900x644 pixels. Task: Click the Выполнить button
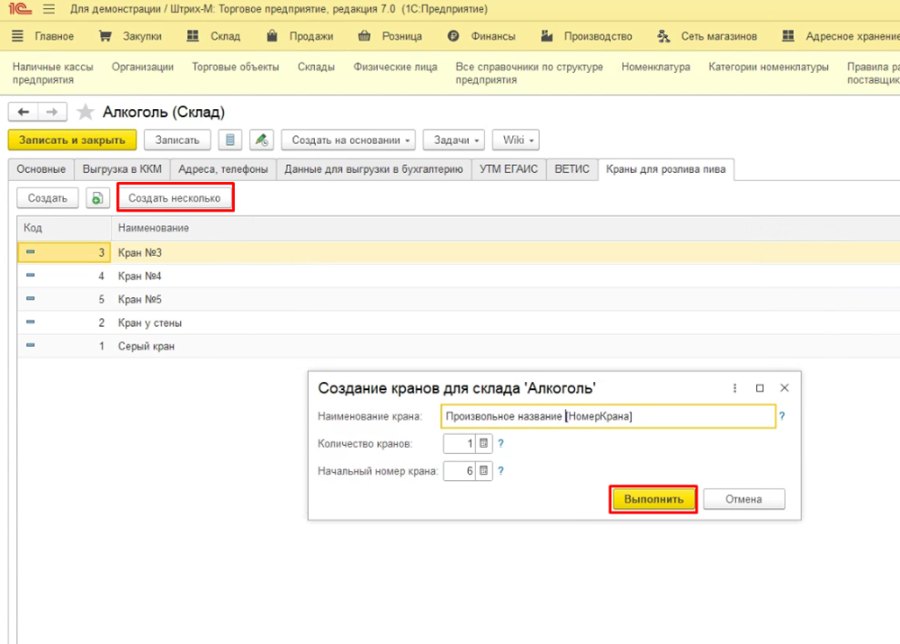click(x=654, y=499)
